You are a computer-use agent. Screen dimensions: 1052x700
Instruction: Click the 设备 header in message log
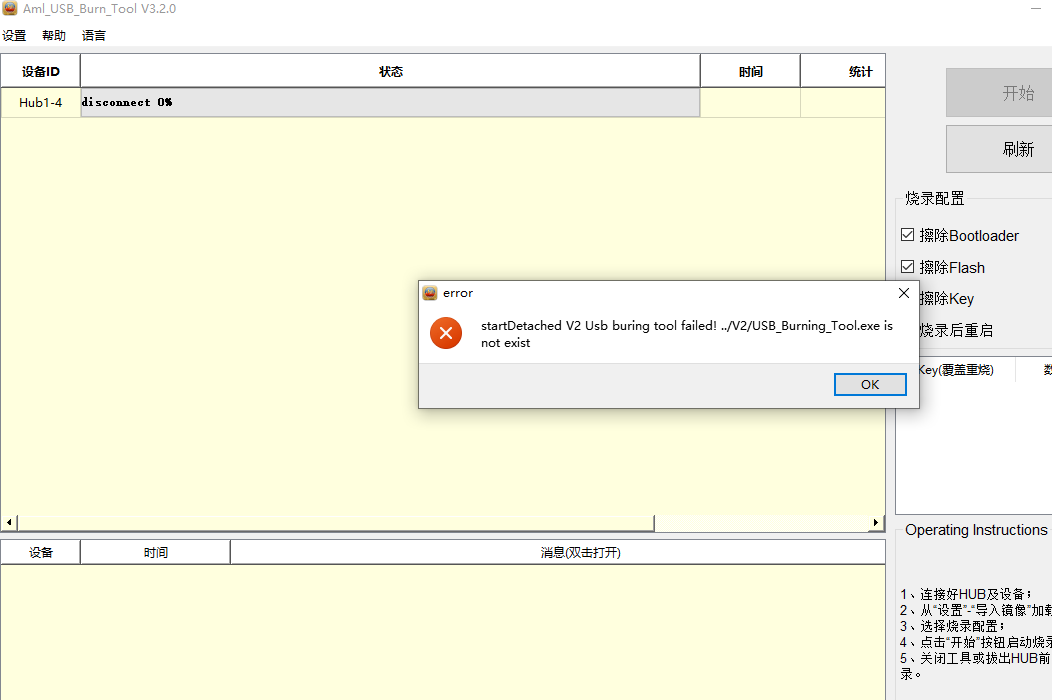40,552
